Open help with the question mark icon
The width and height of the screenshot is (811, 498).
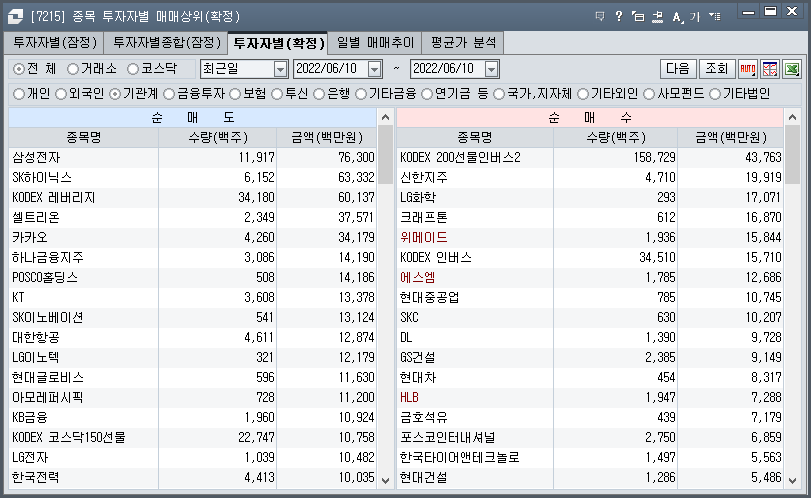[619, 17]
